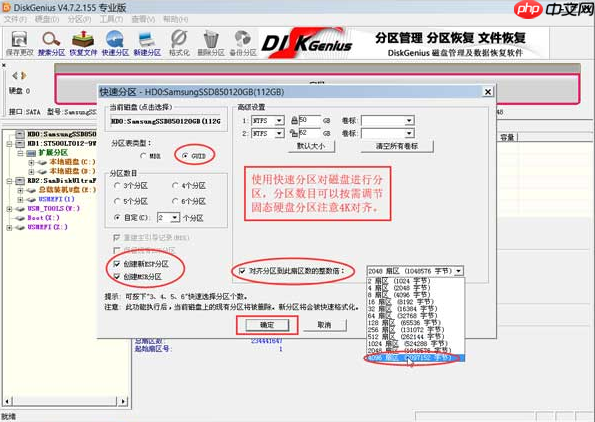The width and height of the screenshot is (595, 422).
Task: Select the USBEFI(1) partition in tree
Action: tap(57, 199)
